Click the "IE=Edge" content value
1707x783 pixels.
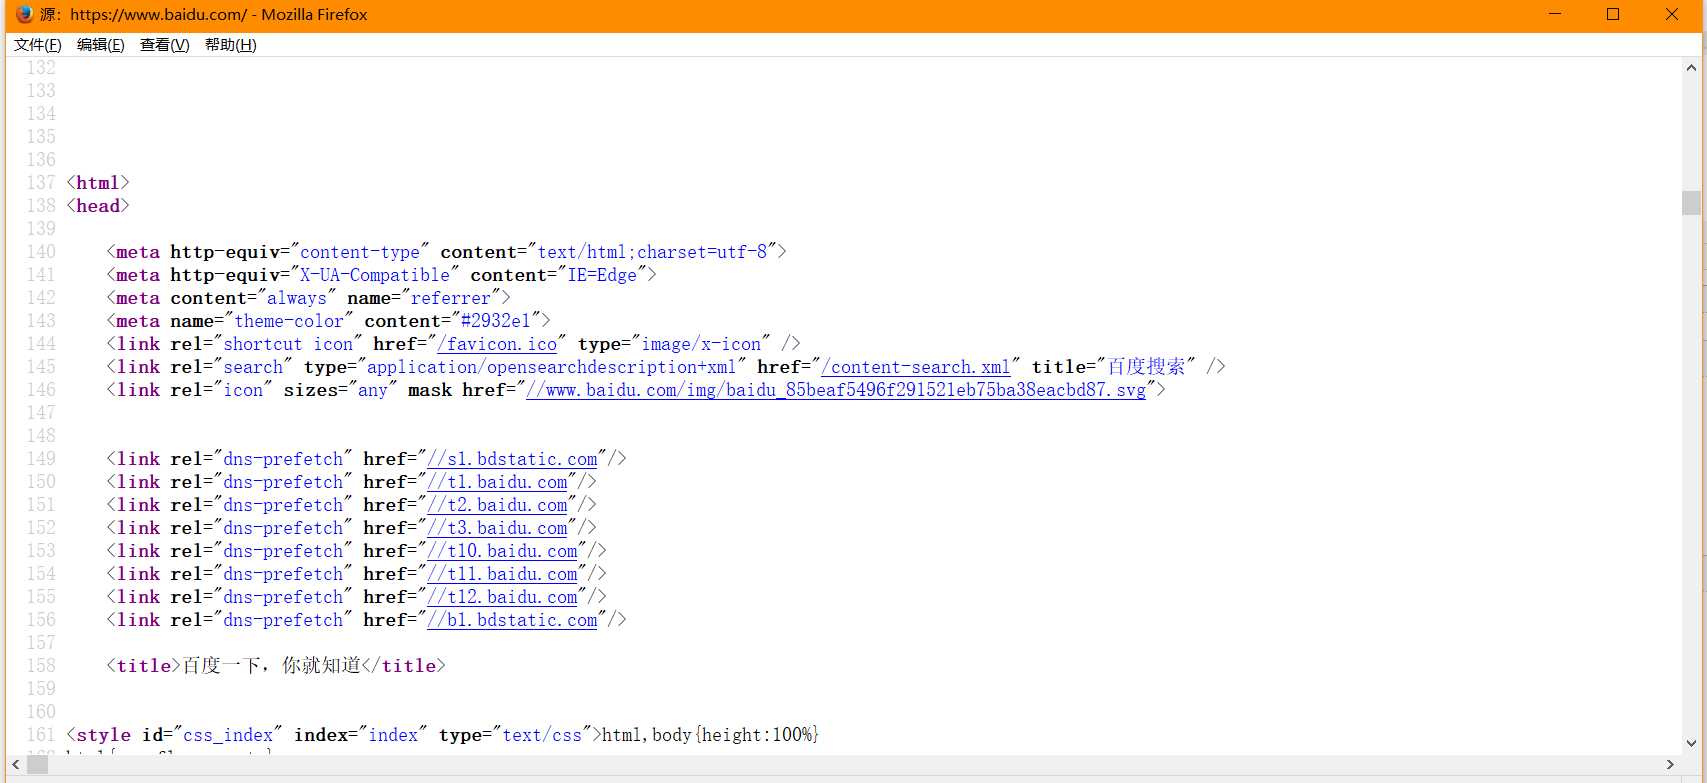pos(602,275)
